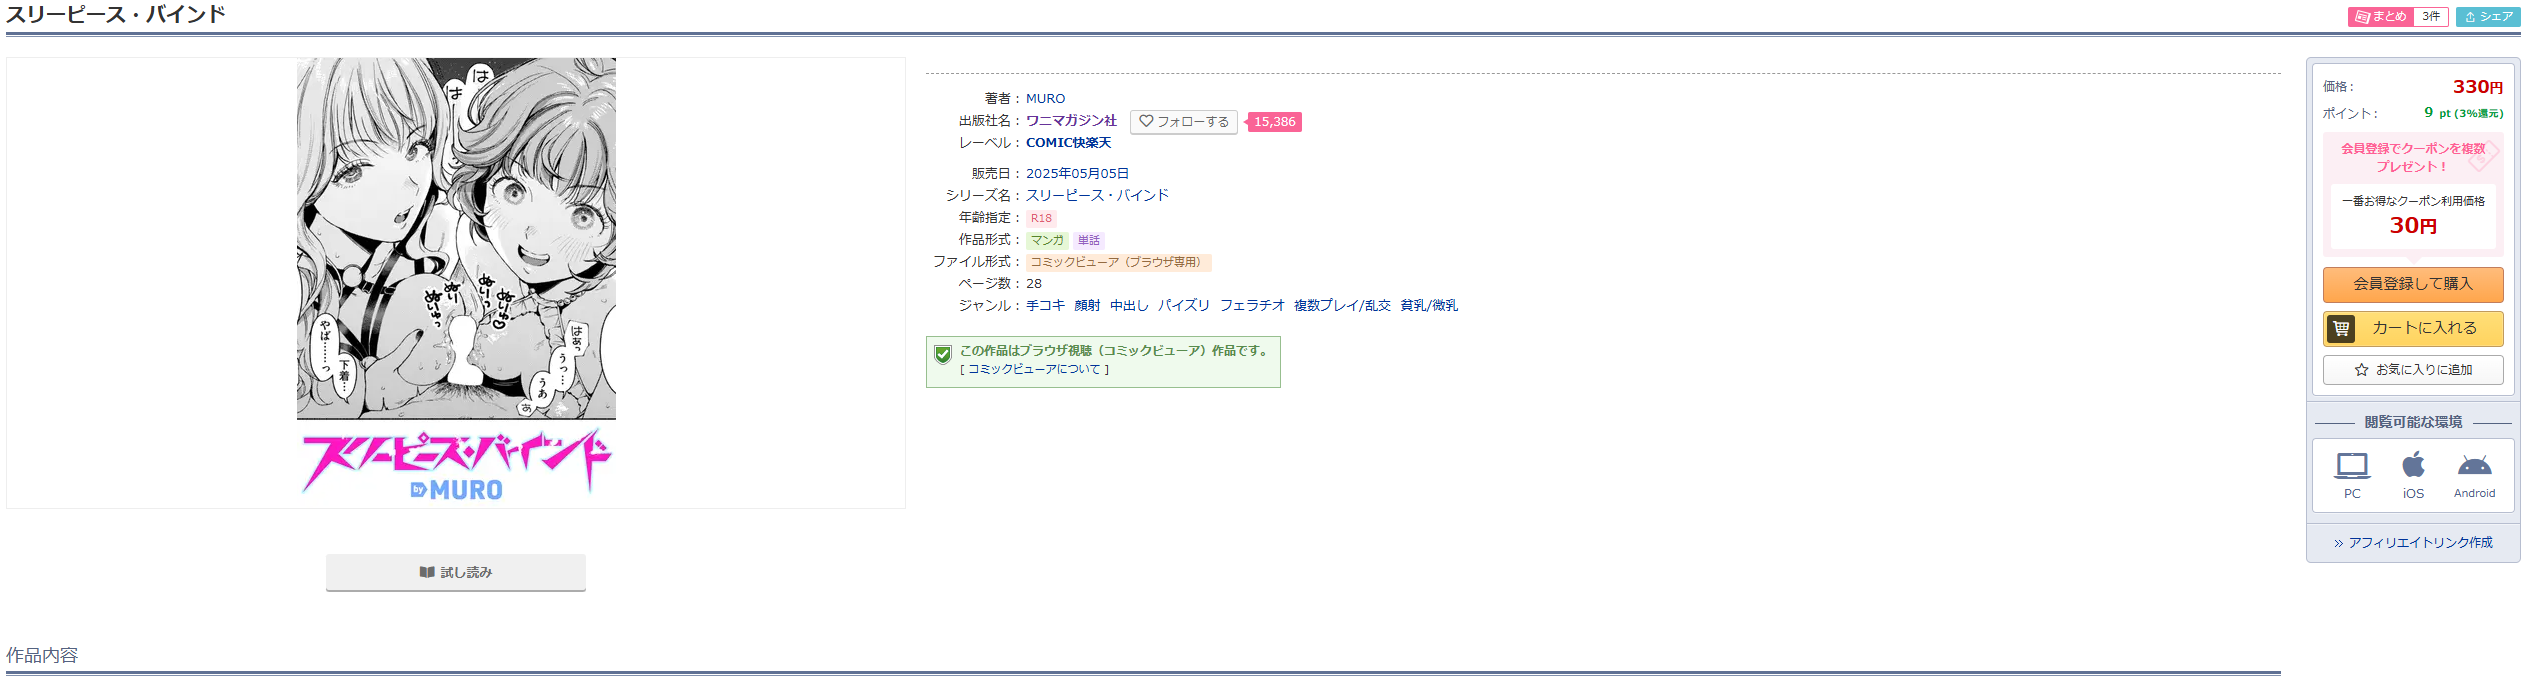Add item via カートに入れる button

tap(2413, 328)
